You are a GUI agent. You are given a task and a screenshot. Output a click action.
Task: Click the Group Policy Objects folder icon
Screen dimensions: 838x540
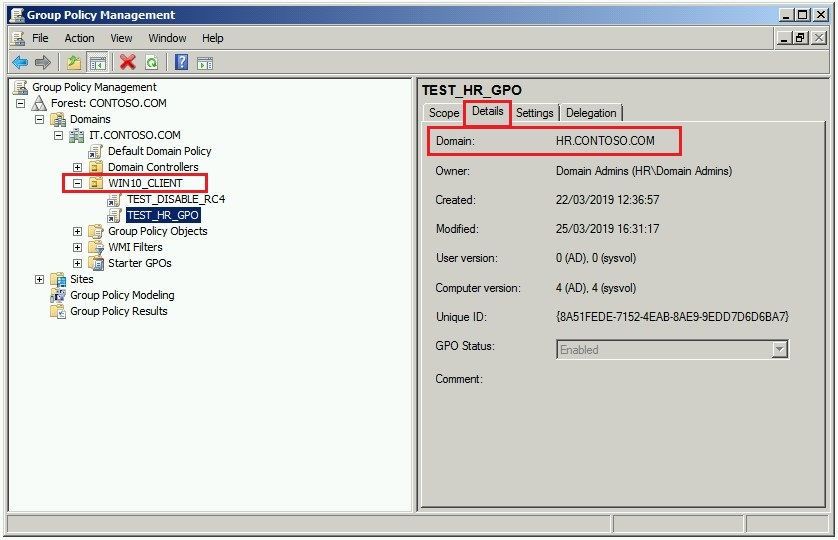point(96,232)
